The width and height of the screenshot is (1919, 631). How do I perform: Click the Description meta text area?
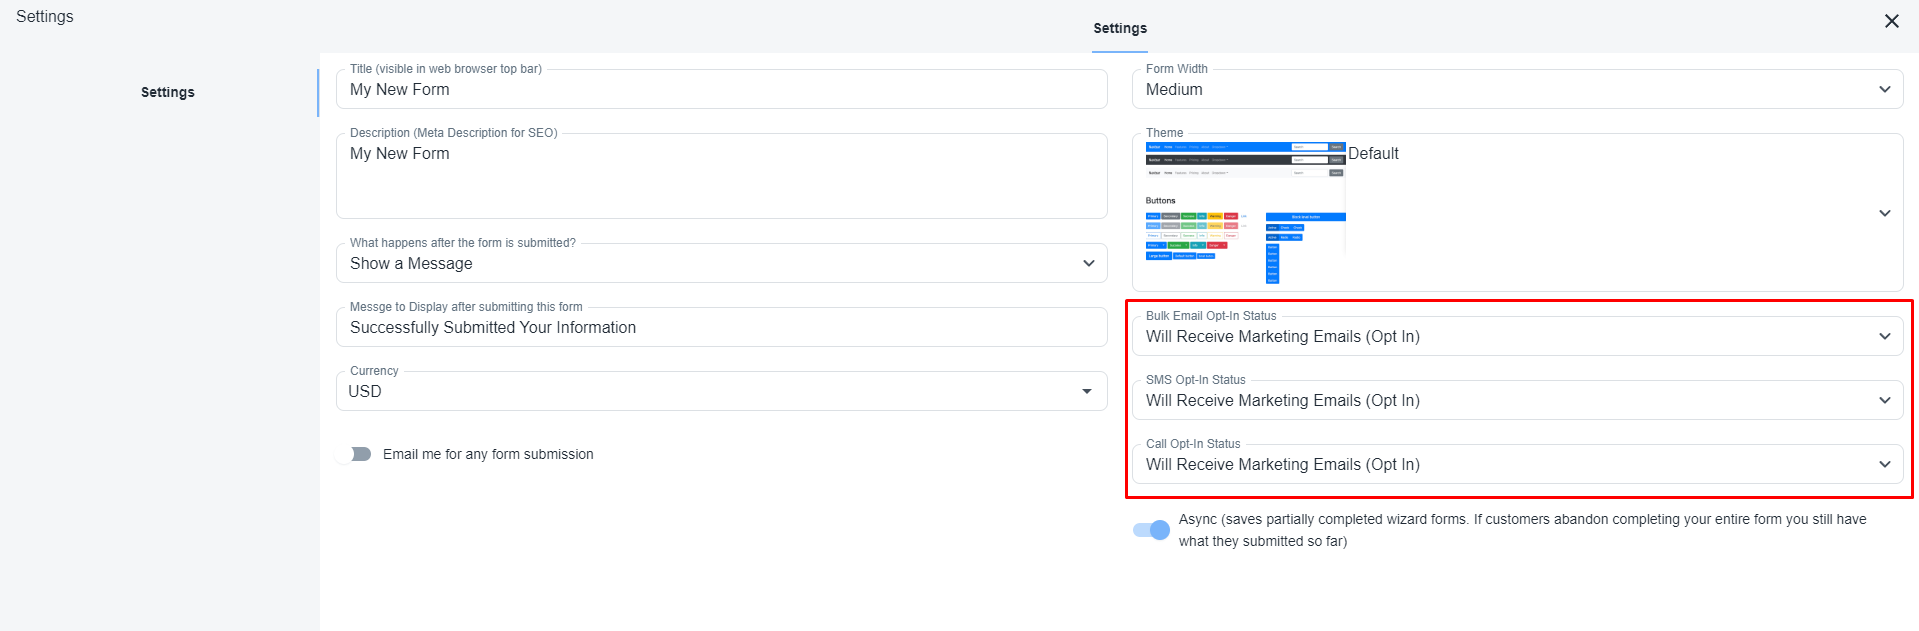[720, 178]
